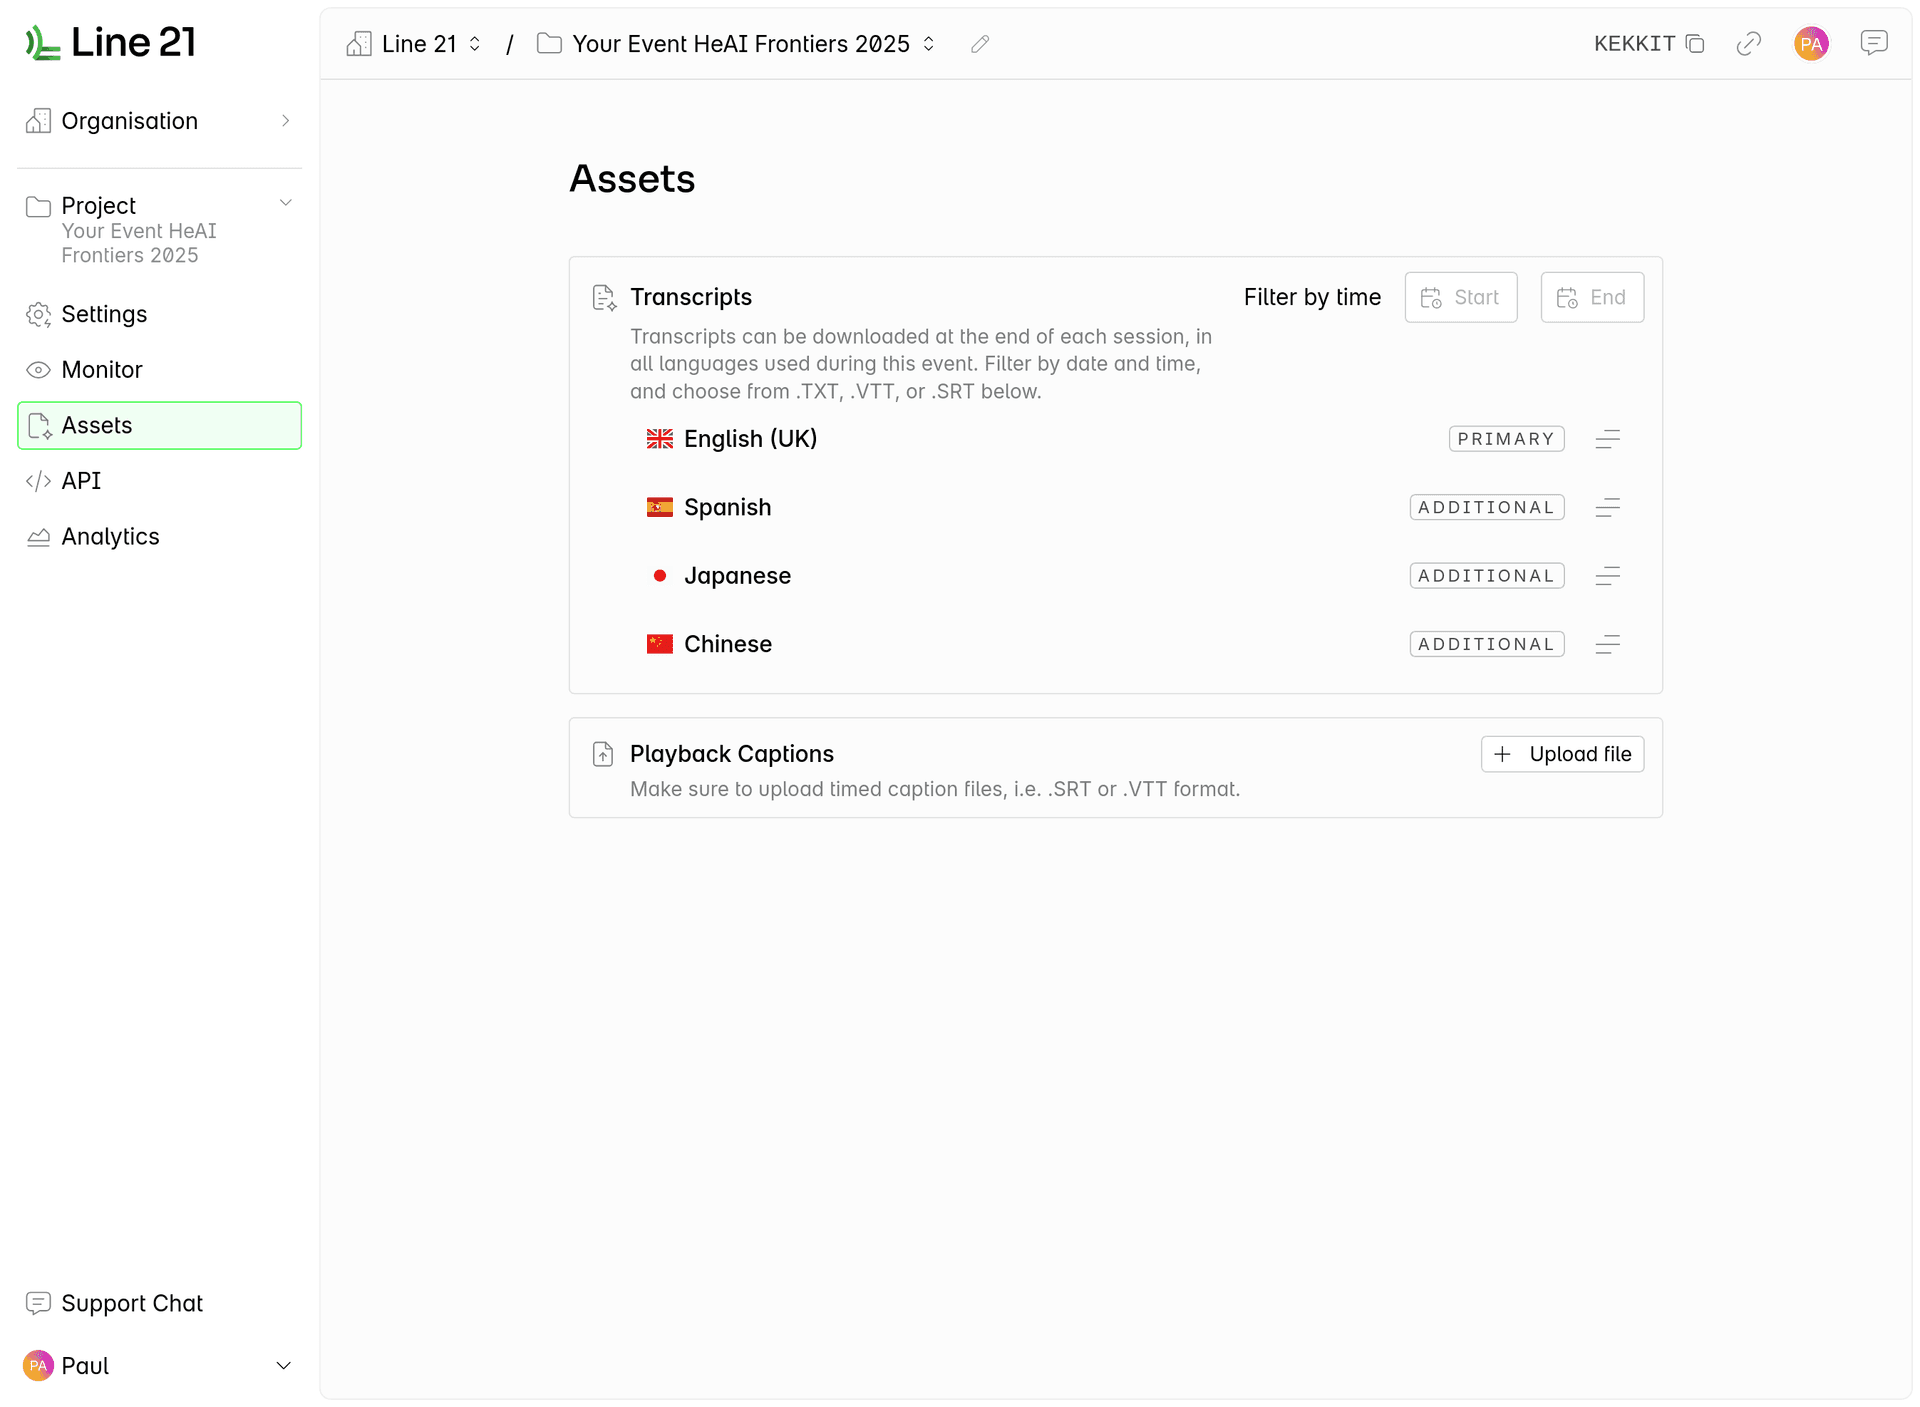1920x1407 pixels.
Task: Click the Analytics chart icon
Action: click(x=38, y=537)
